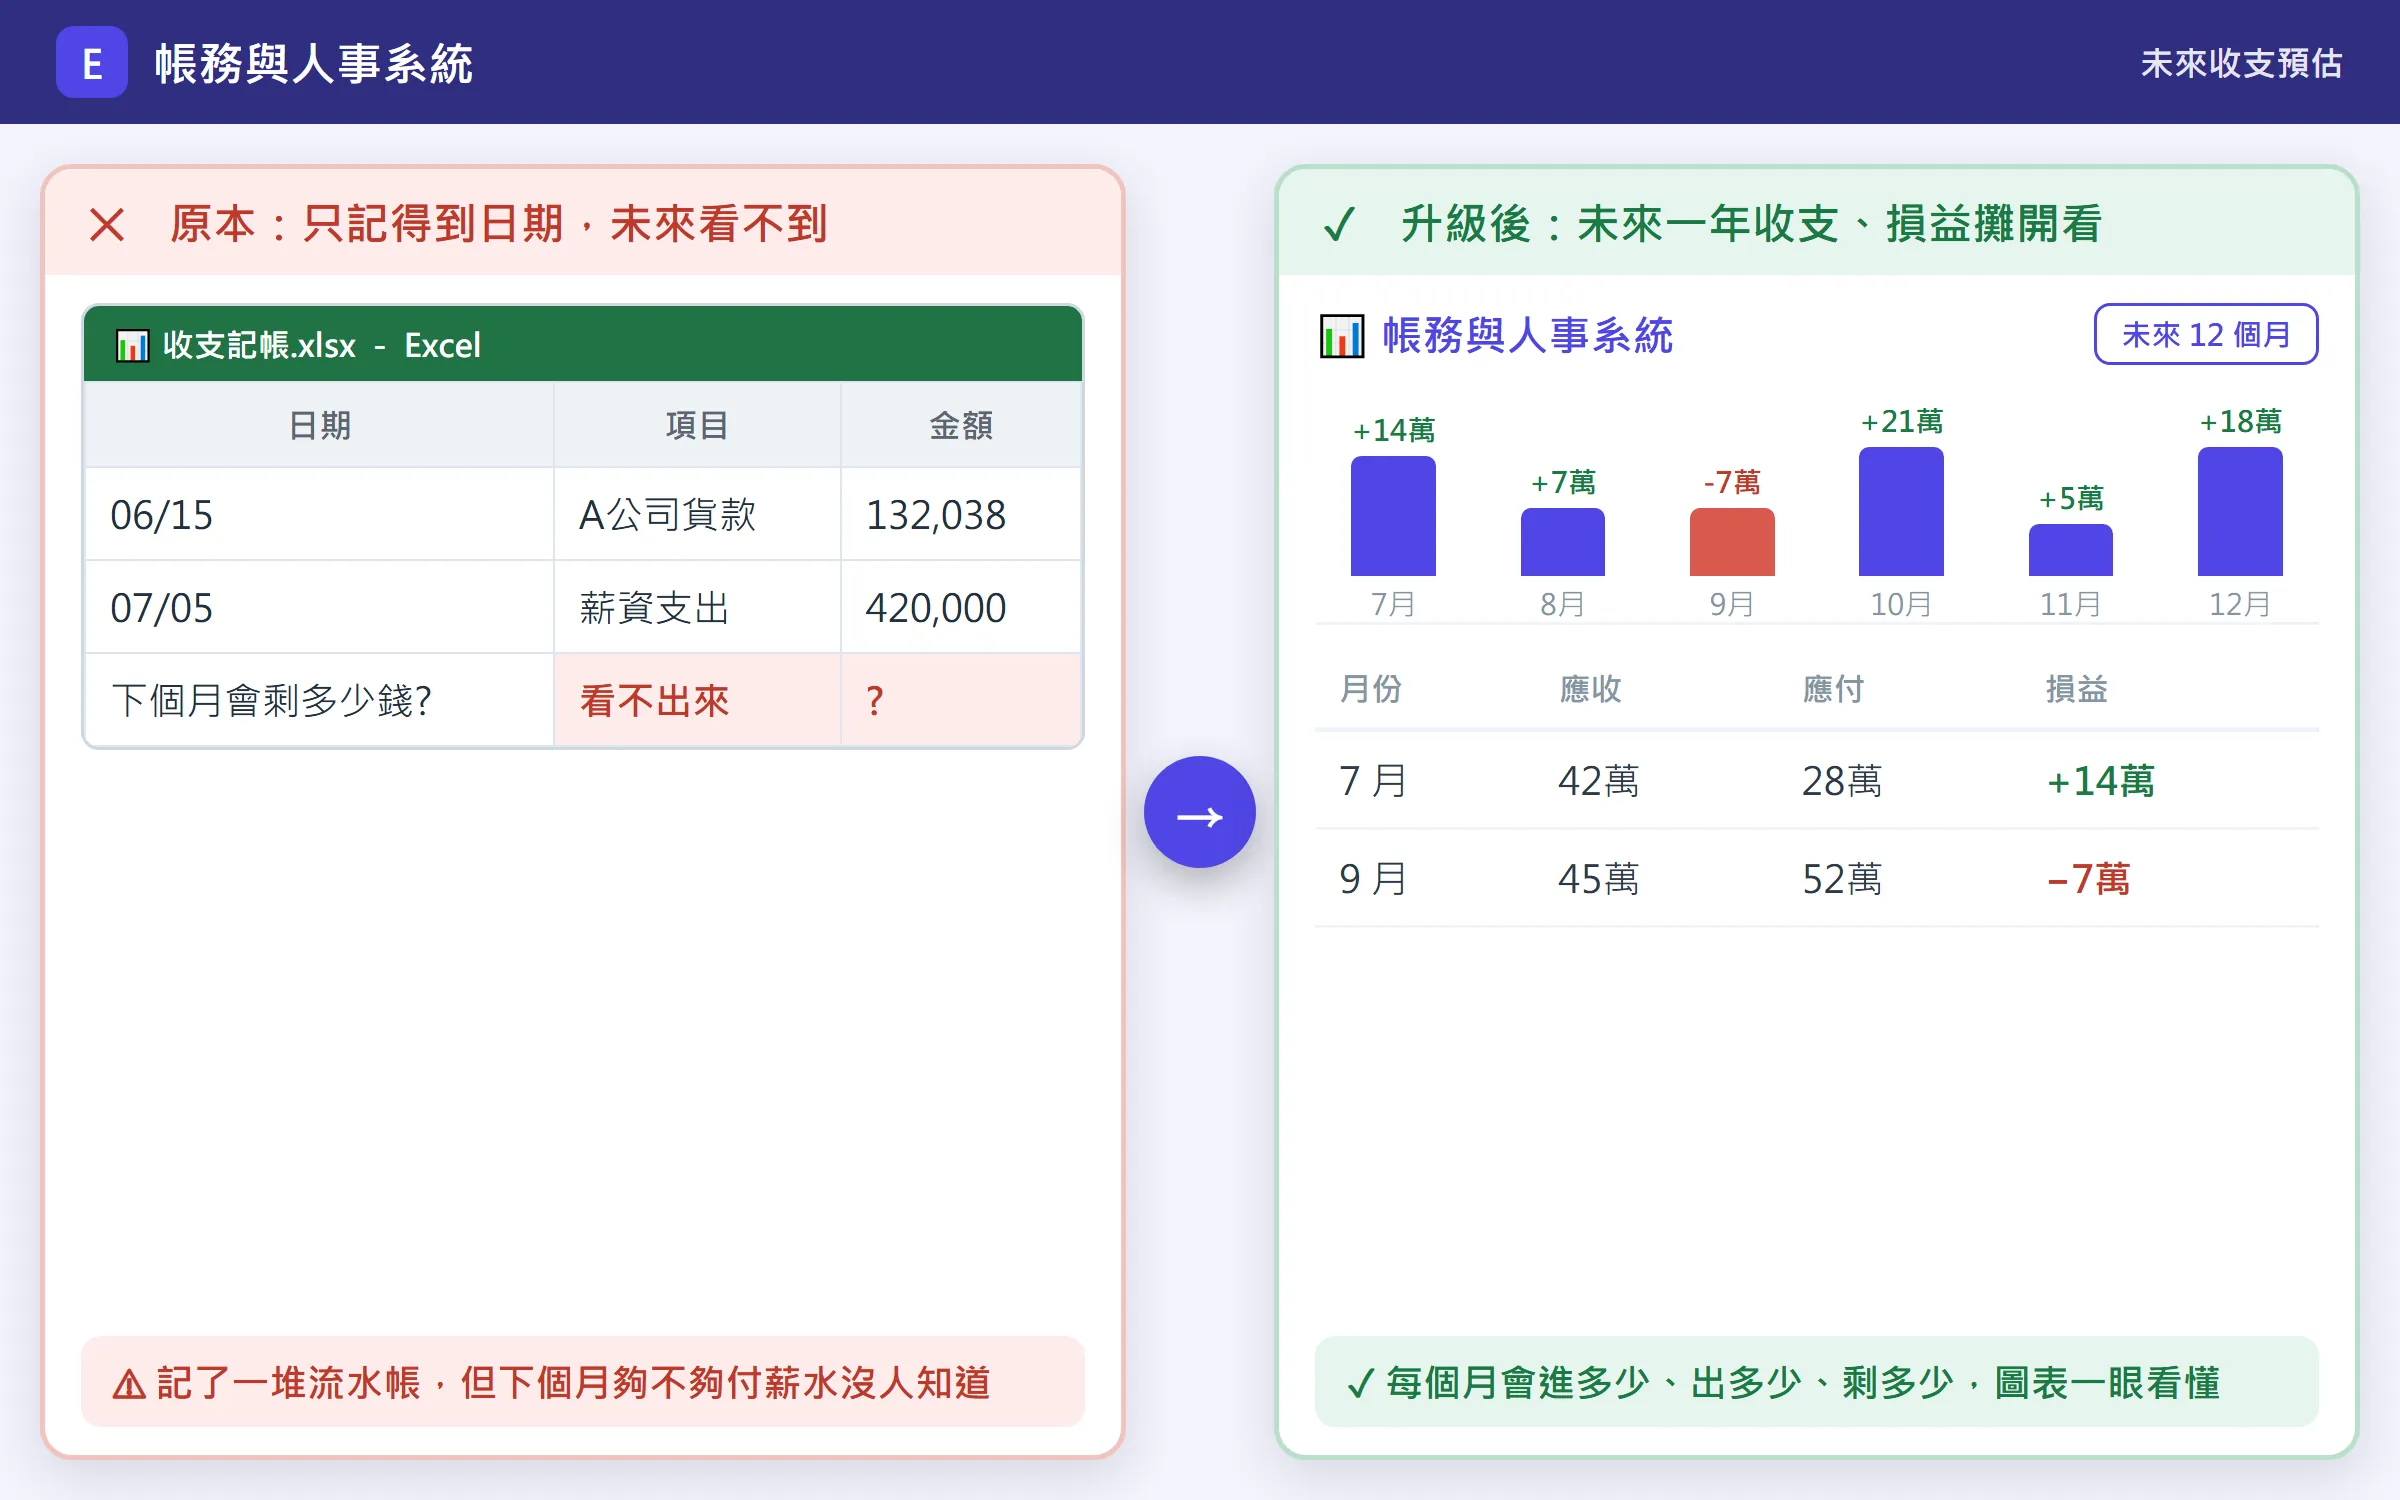Click chart icon beside purple 帳務與人事系統 heading
Screen dimensions: 2400x1500
[1341, 336]
